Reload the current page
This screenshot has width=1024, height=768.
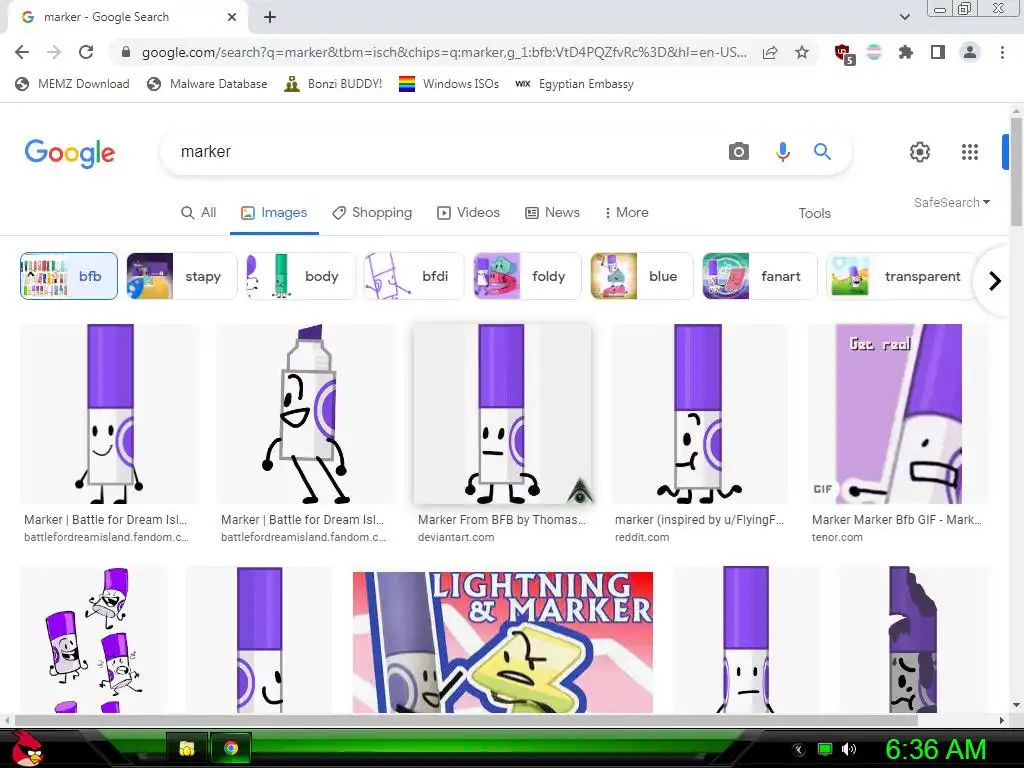pos(86,52)
